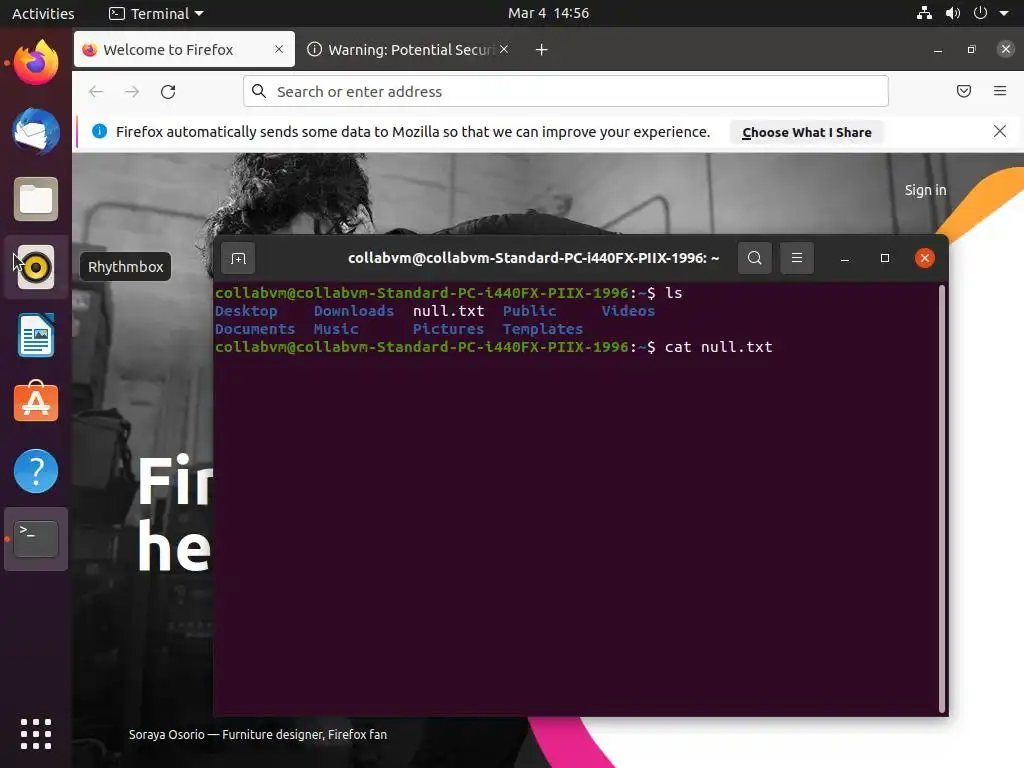This screenshot has height=768, width=1024.
Task: Open the clock and calendar panel
Action: point(549,13)
